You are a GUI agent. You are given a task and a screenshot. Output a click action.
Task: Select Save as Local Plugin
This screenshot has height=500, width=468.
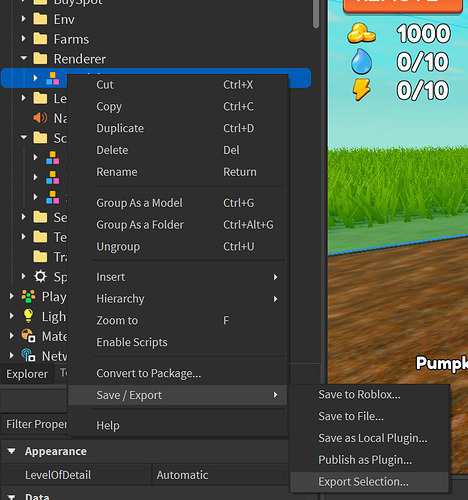(369, 438)
